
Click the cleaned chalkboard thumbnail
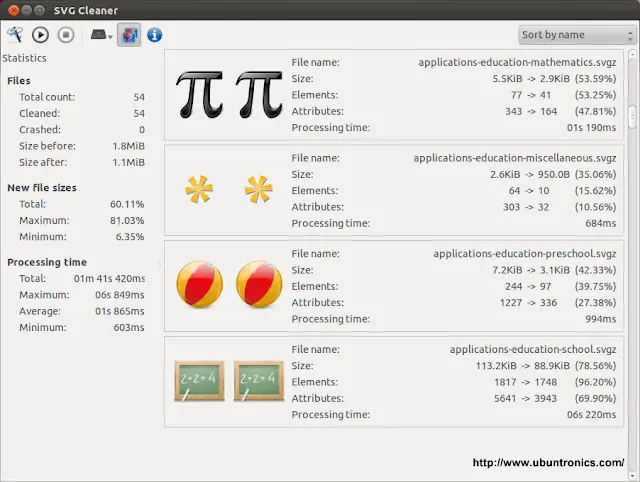(259, 380)
